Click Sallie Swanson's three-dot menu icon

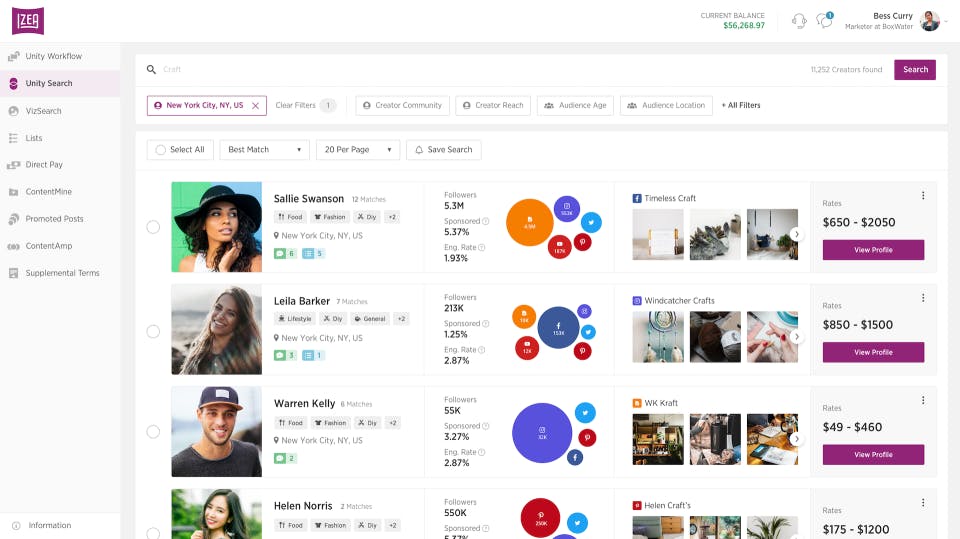pos(923,196)
